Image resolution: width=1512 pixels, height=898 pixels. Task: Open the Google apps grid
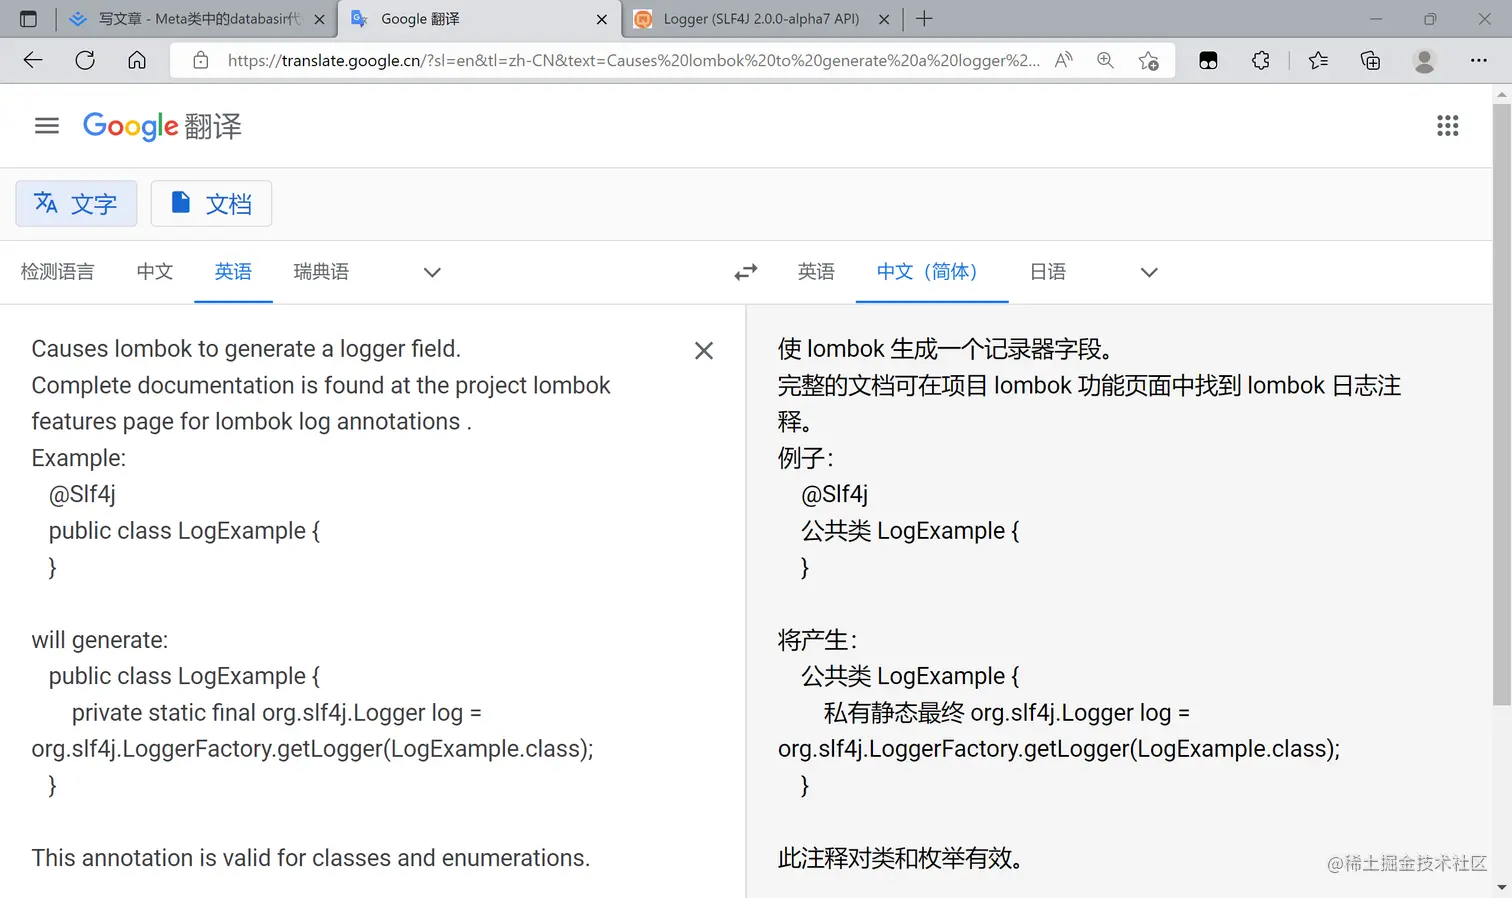1447,126
